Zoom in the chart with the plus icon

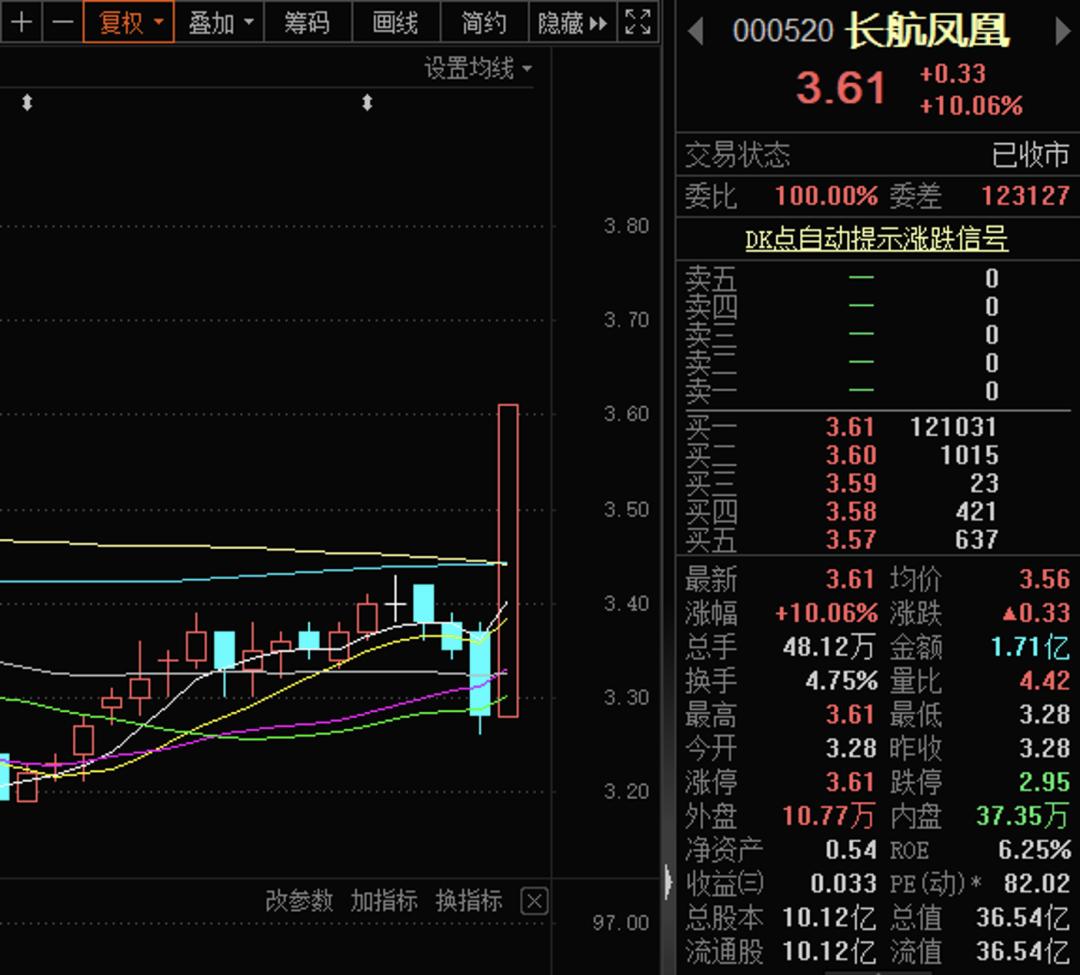pyautogui.click(x=21, y=22)
